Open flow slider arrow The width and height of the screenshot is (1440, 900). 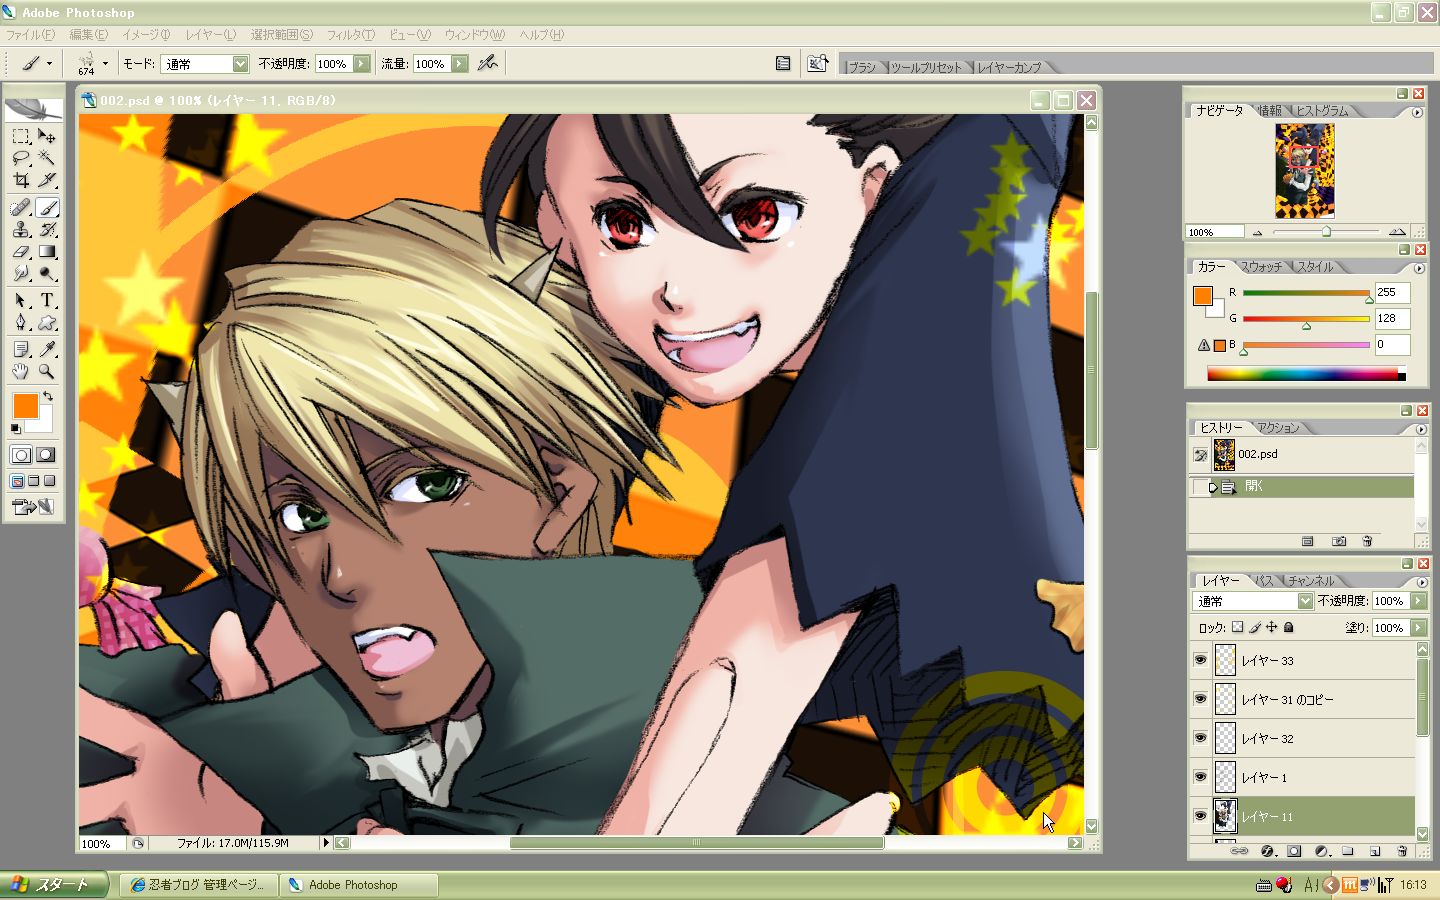(x=459, y=64)
